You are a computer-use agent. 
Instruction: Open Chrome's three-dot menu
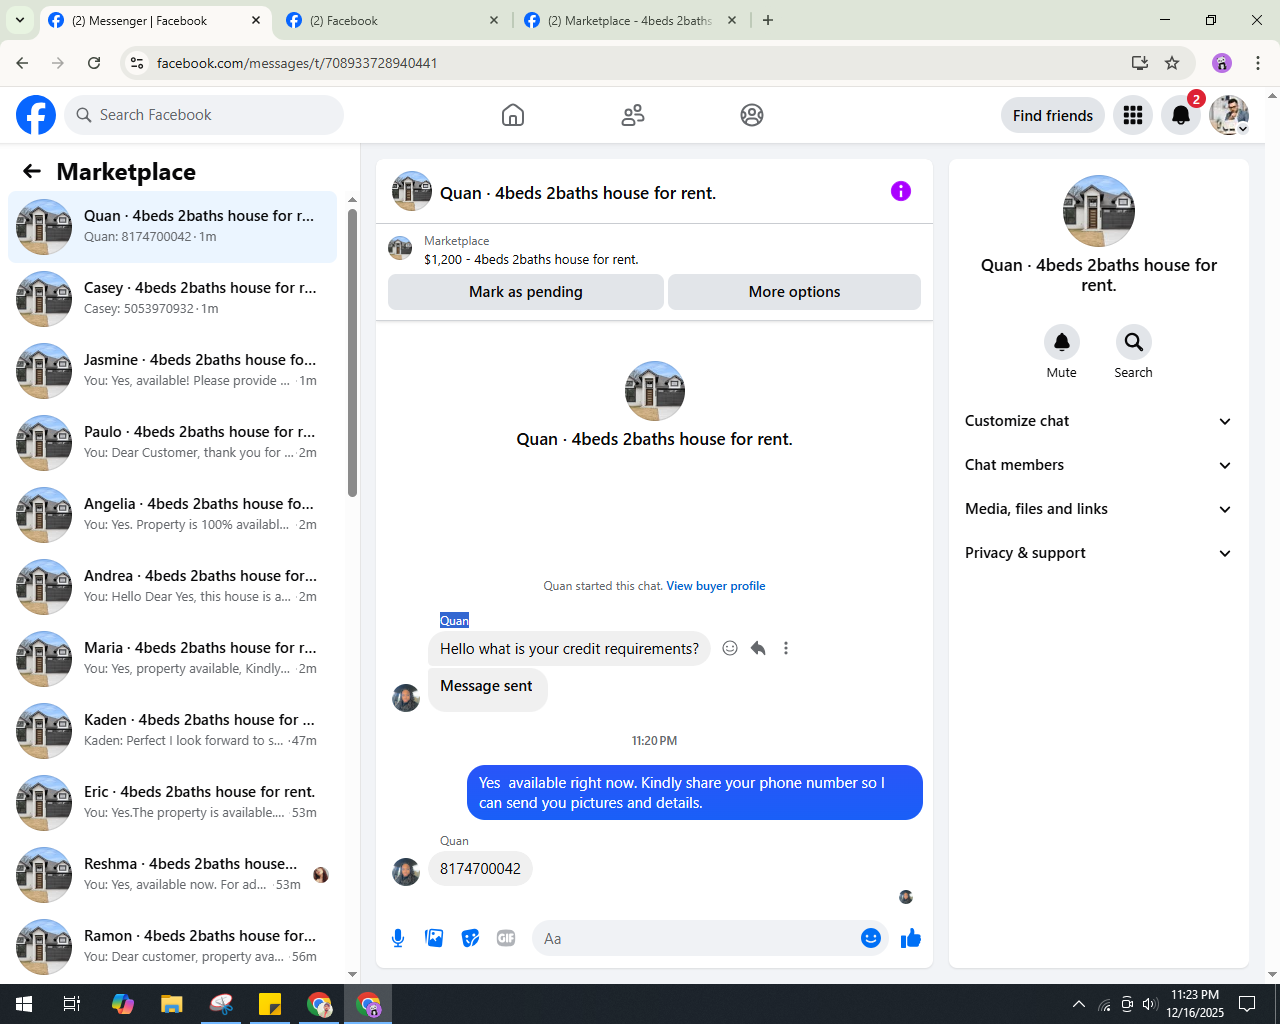pos(1258,63)
